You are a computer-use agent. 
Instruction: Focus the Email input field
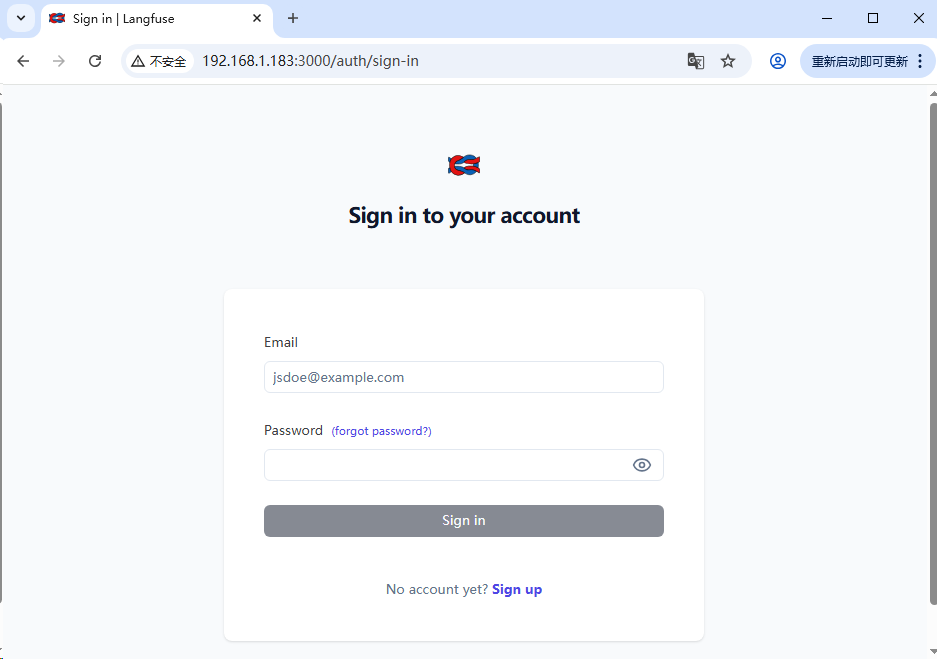pos(463,377)
